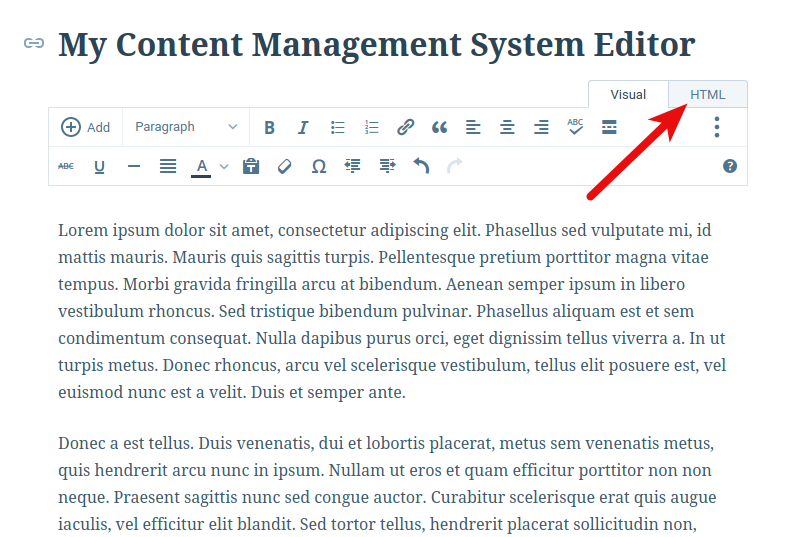
Task: Clear formatting with the eraser icon
Action: [284, 166]
